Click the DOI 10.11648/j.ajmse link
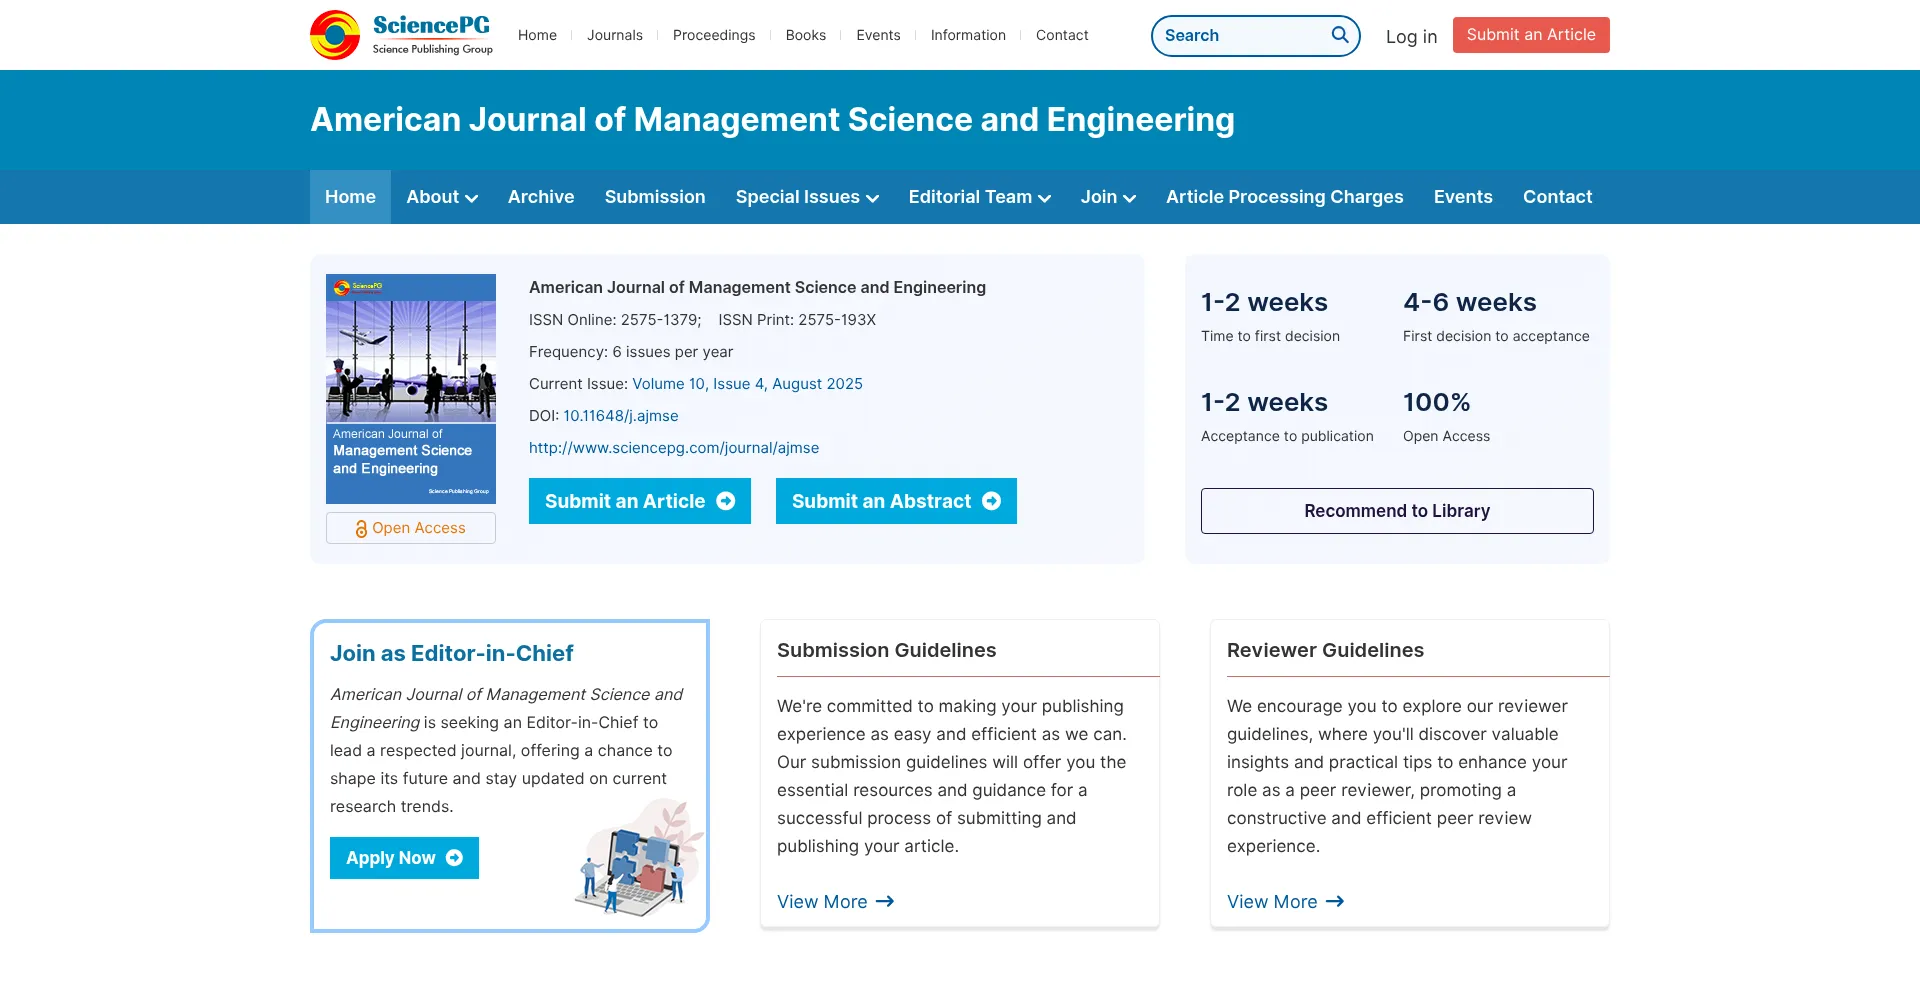The image size is (1920, 993). pos(620,416)
